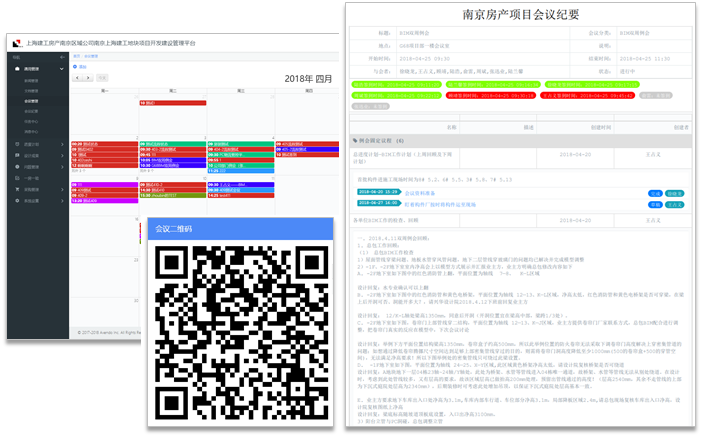This screenshot has height=437, width=702.
Task: Click the blue status pill on the 会议资料准备 row
Action: [655, 193]
